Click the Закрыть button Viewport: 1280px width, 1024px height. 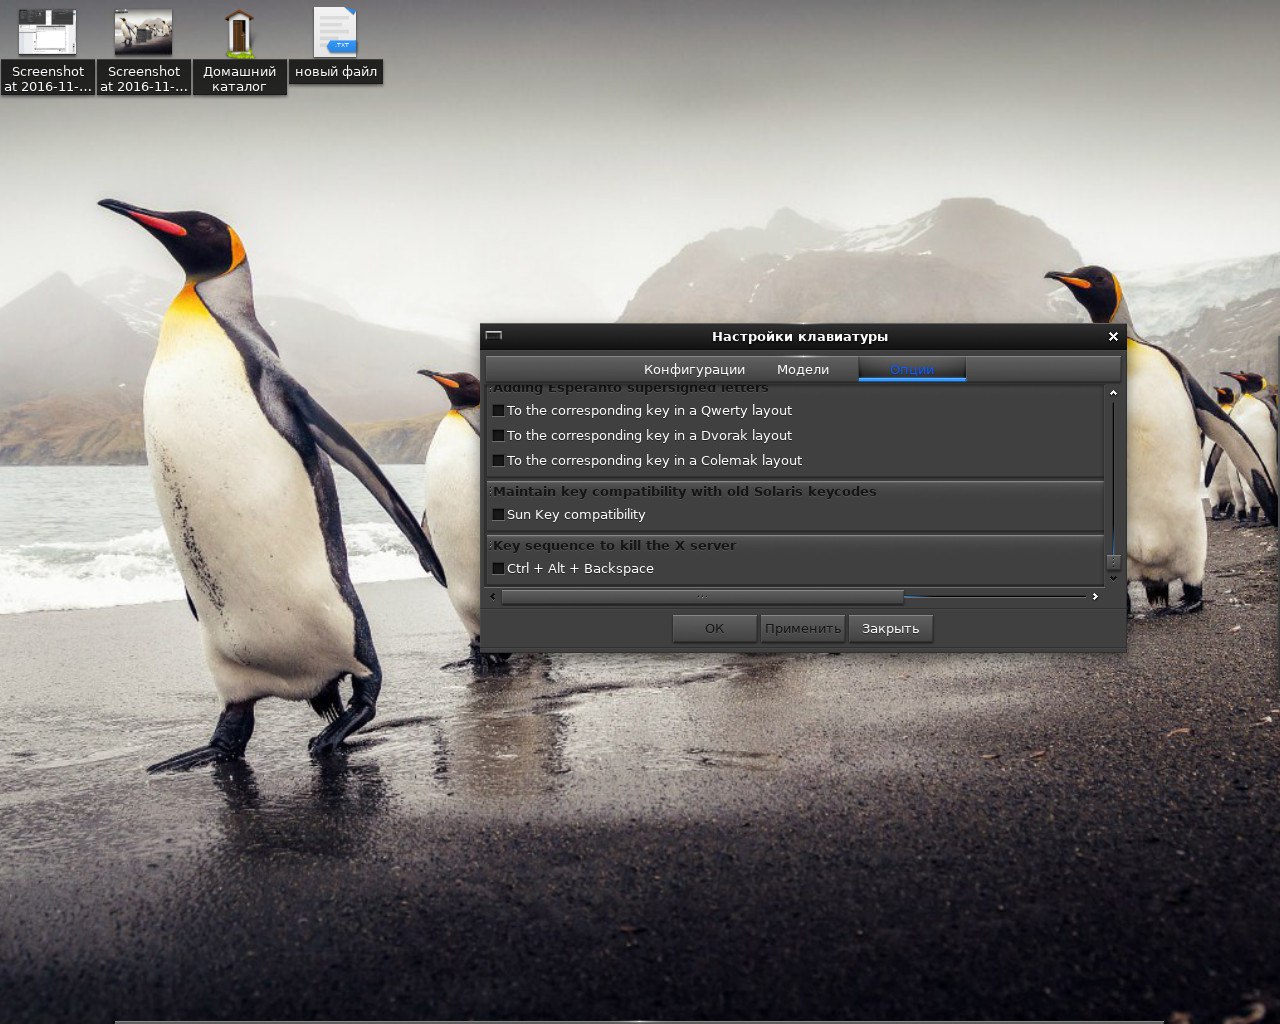click(x=890, y=628)
